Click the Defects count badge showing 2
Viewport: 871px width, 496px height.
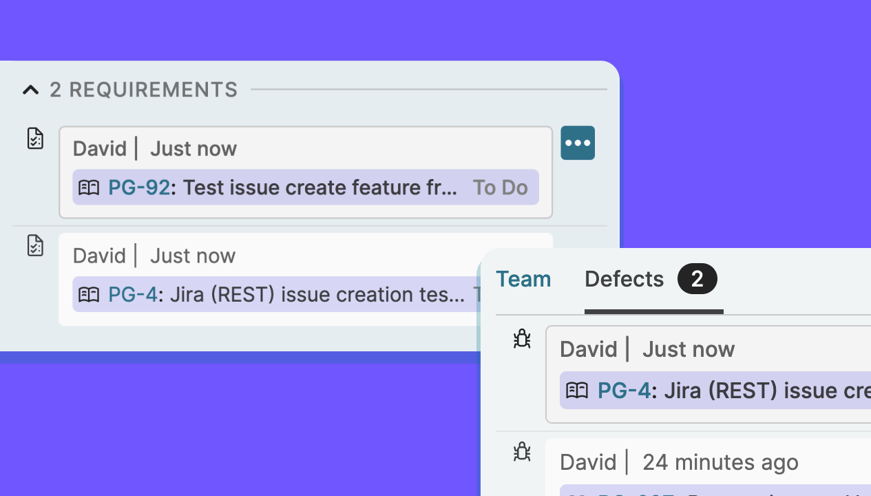point(697,279)
